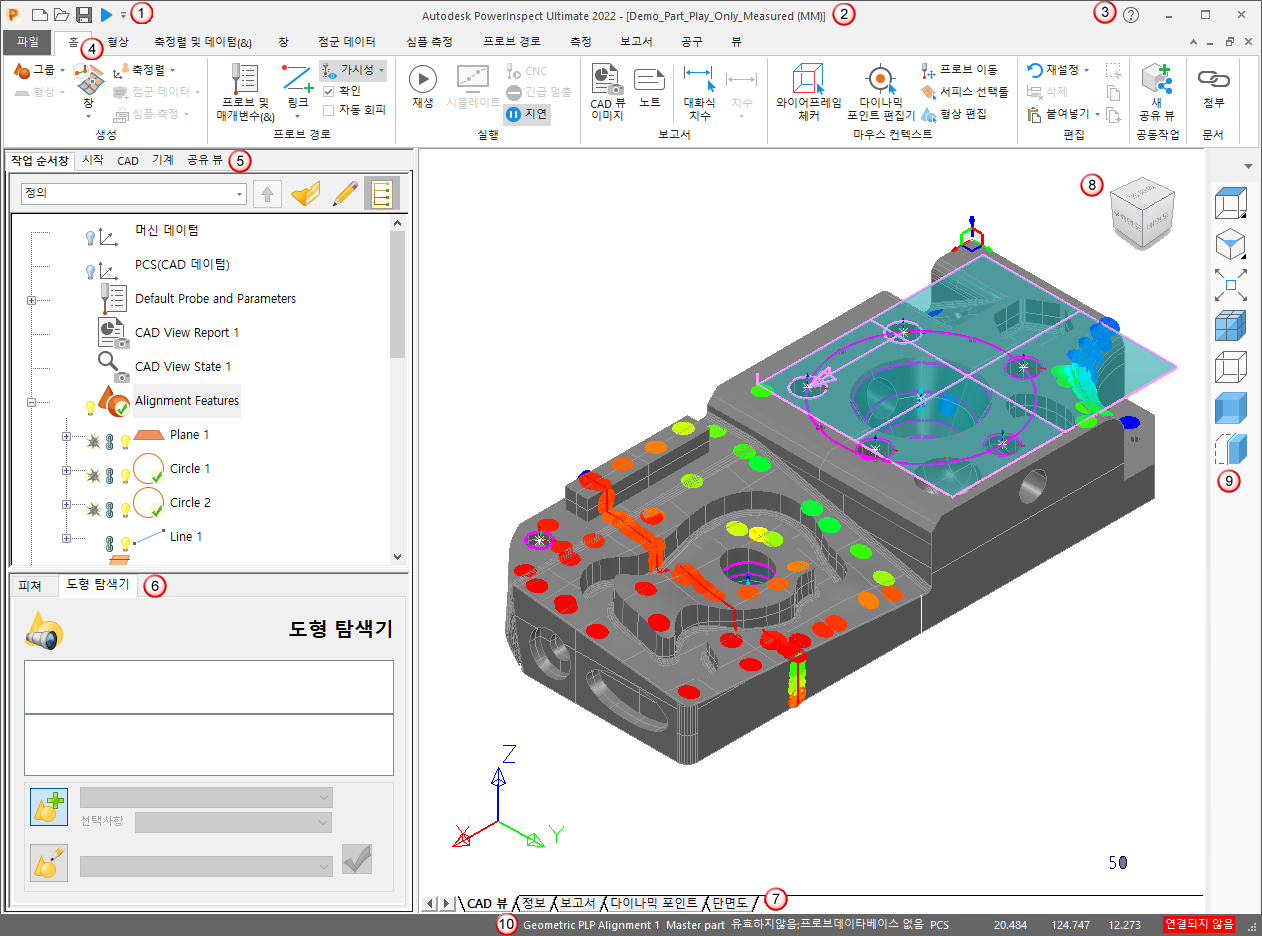
Task: Click the 단면도 view tab
Action: (x=730, y=903)
